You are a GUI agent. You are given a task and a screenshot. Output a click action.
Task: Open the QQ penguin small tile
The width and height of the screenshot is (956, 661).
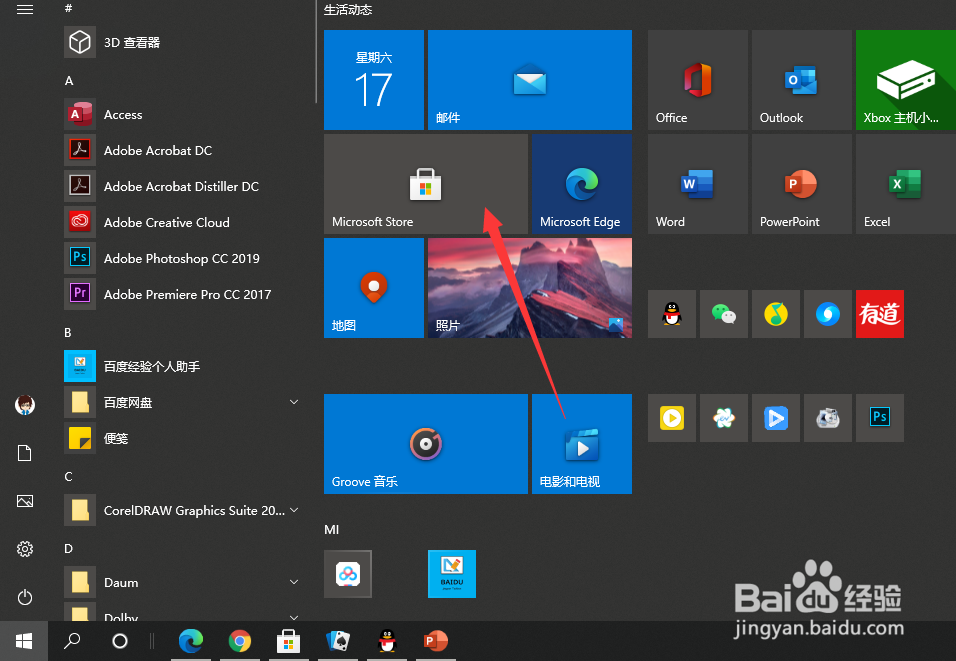point(672,314)
